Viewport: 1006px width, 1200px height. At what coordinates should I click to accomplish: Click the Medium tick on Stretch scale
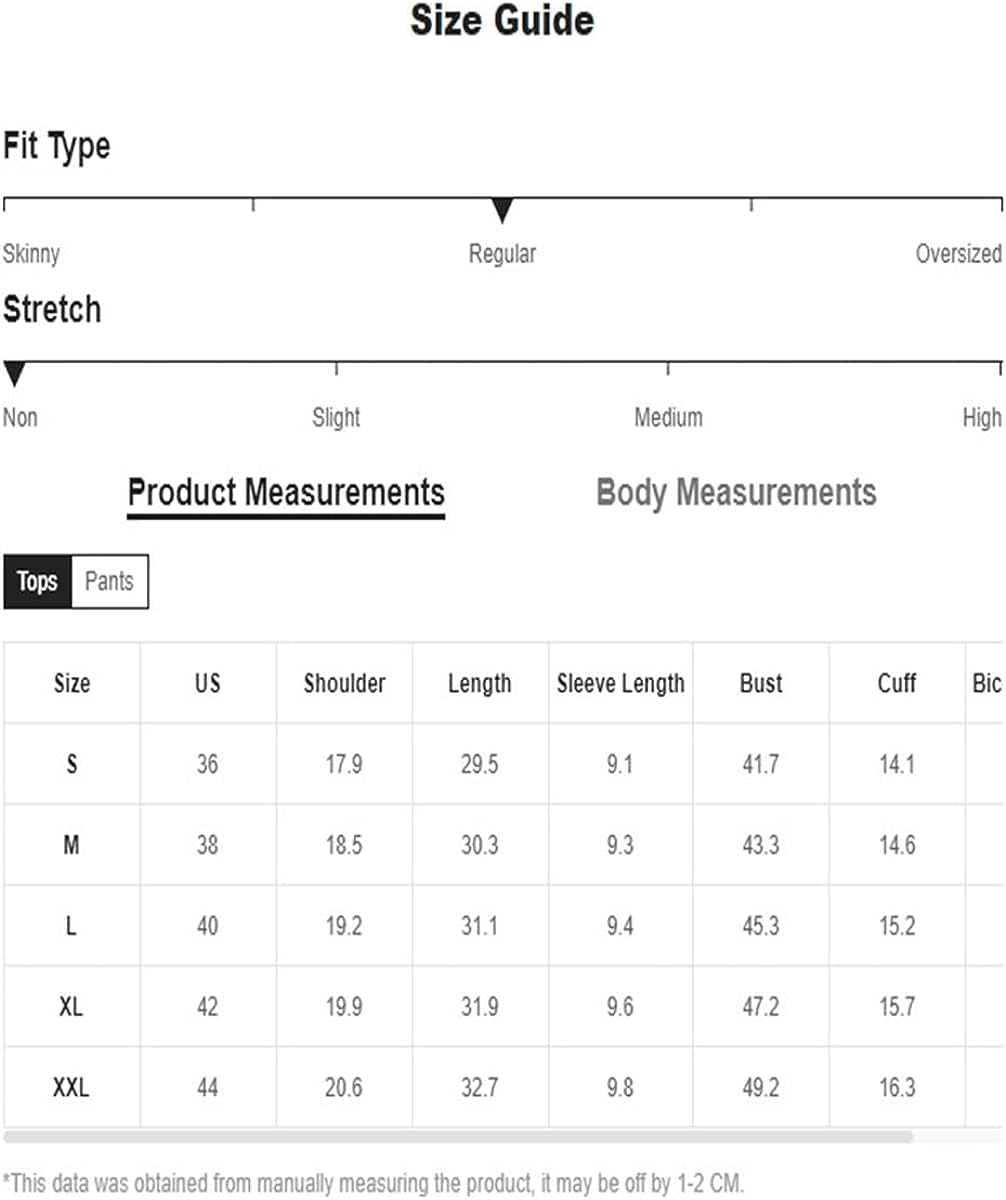click(668, 368)
